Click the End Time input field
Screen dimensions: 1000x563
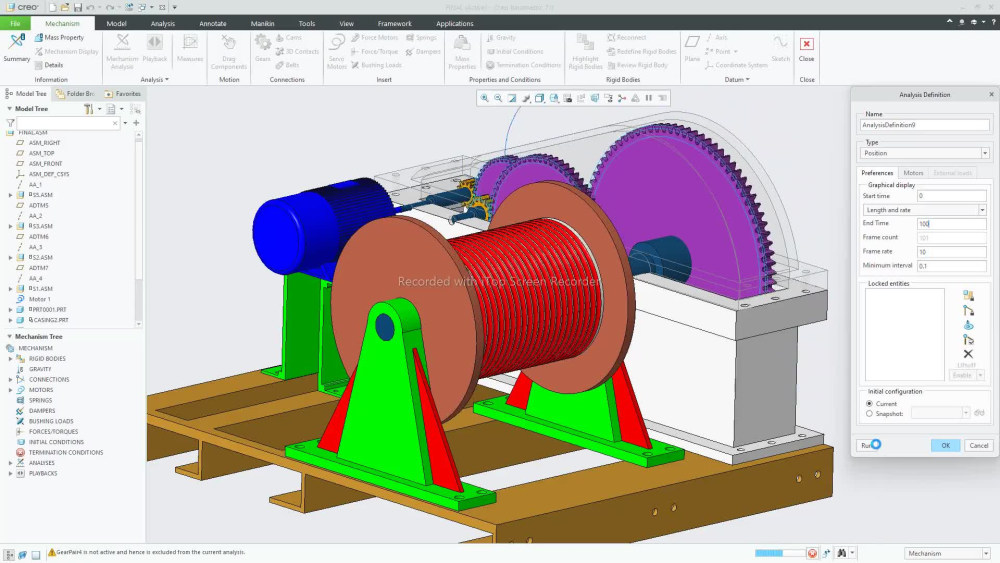[x=952, y=224]
